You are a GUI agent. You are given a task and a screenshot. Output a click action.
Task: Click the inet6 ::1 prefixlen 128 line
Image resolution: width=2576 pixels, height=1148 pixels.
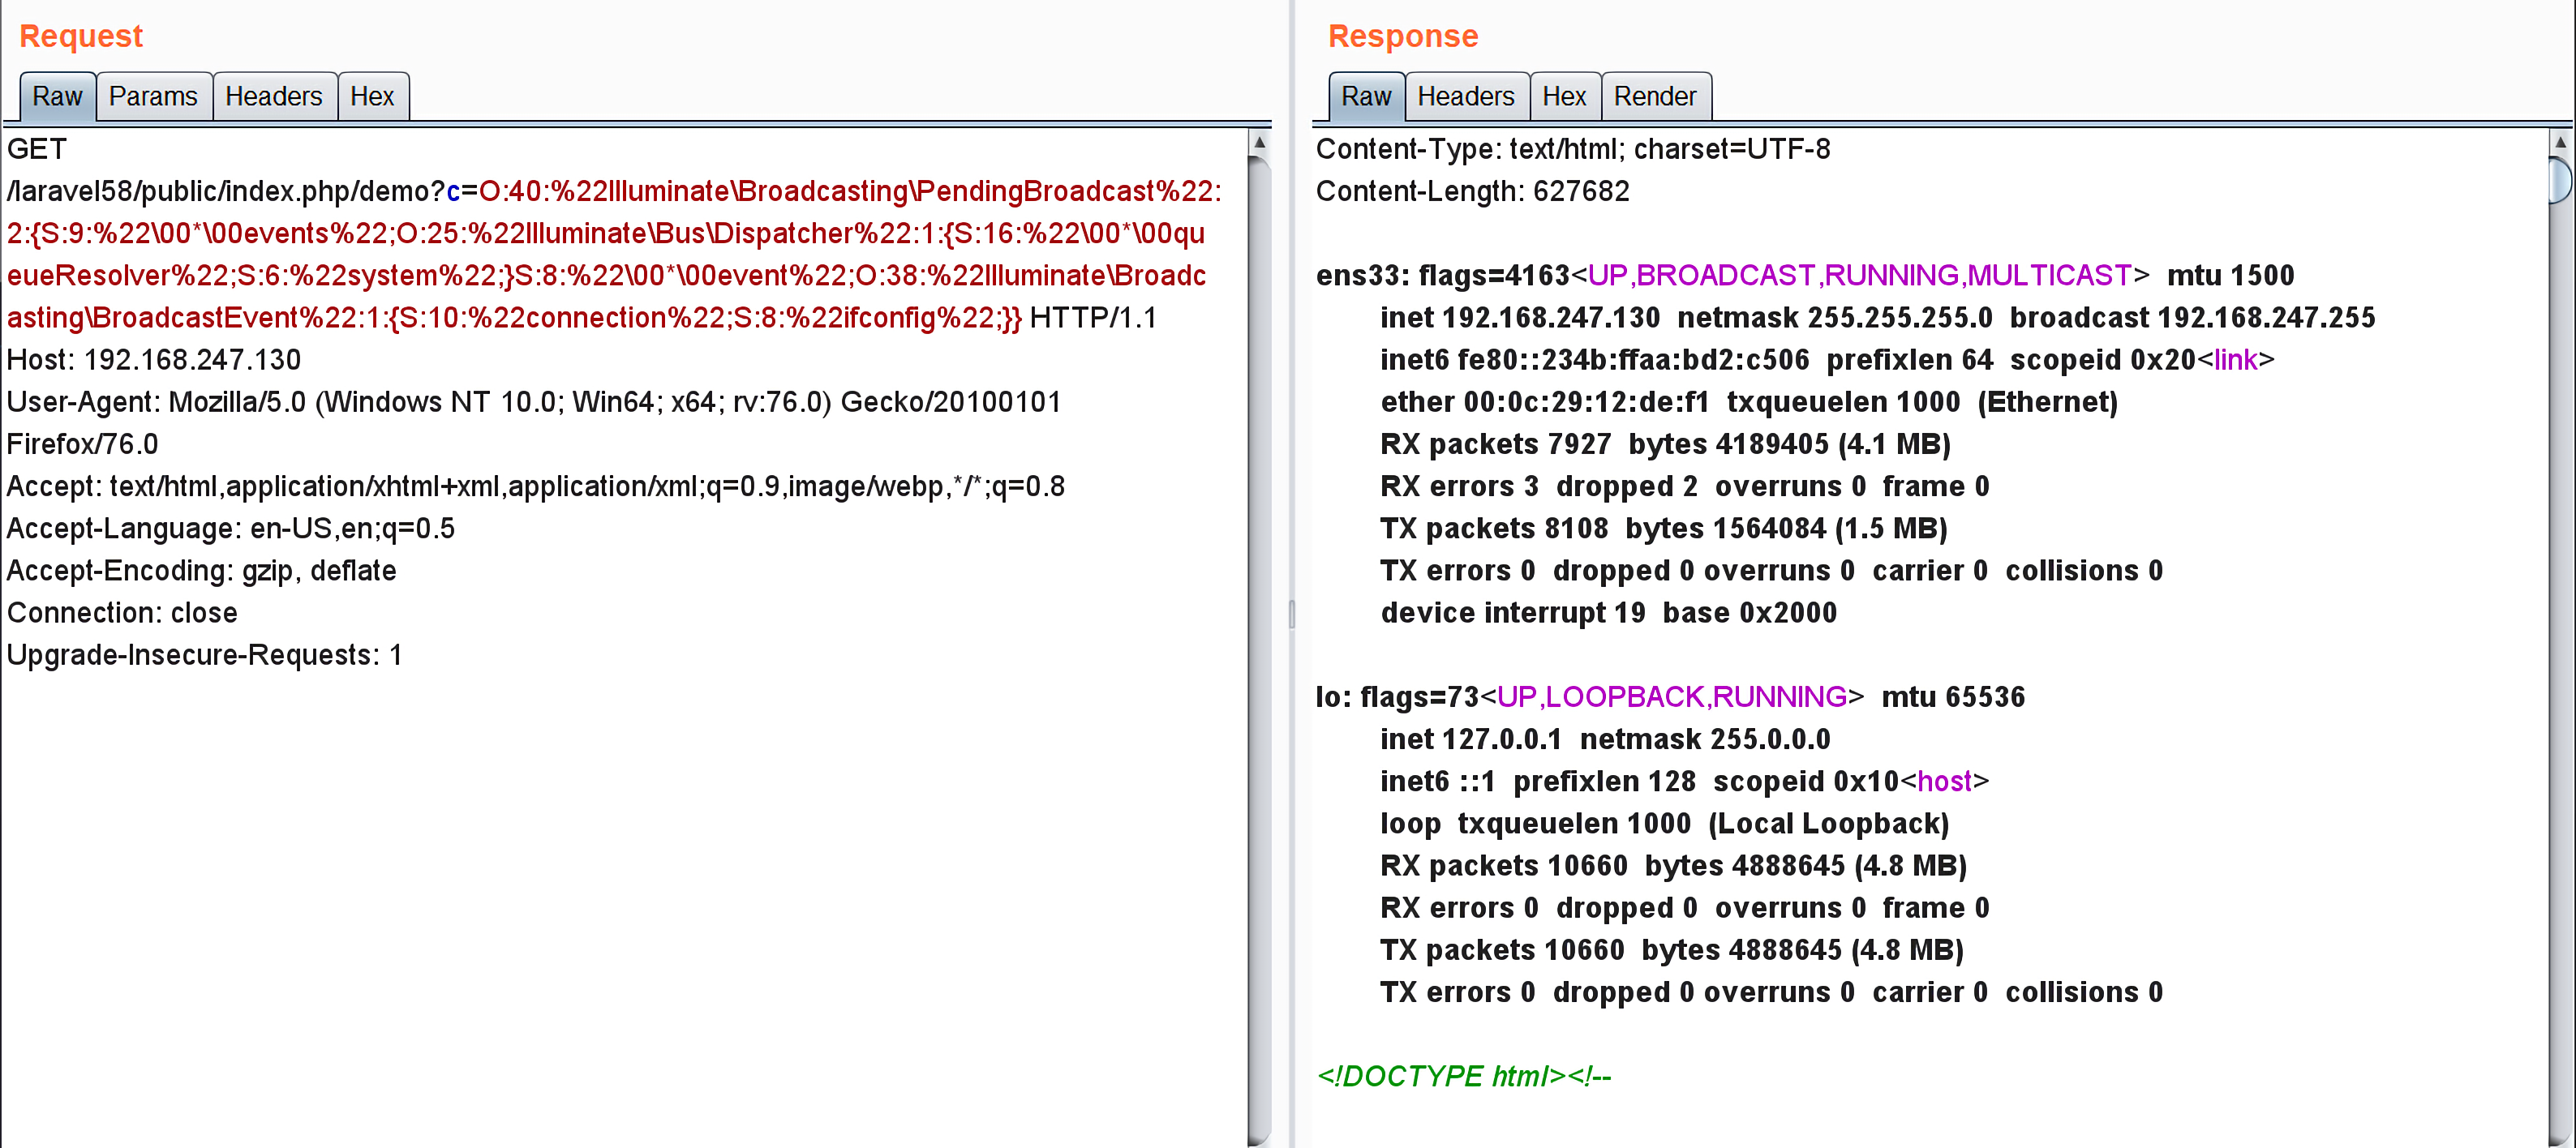1685,781
